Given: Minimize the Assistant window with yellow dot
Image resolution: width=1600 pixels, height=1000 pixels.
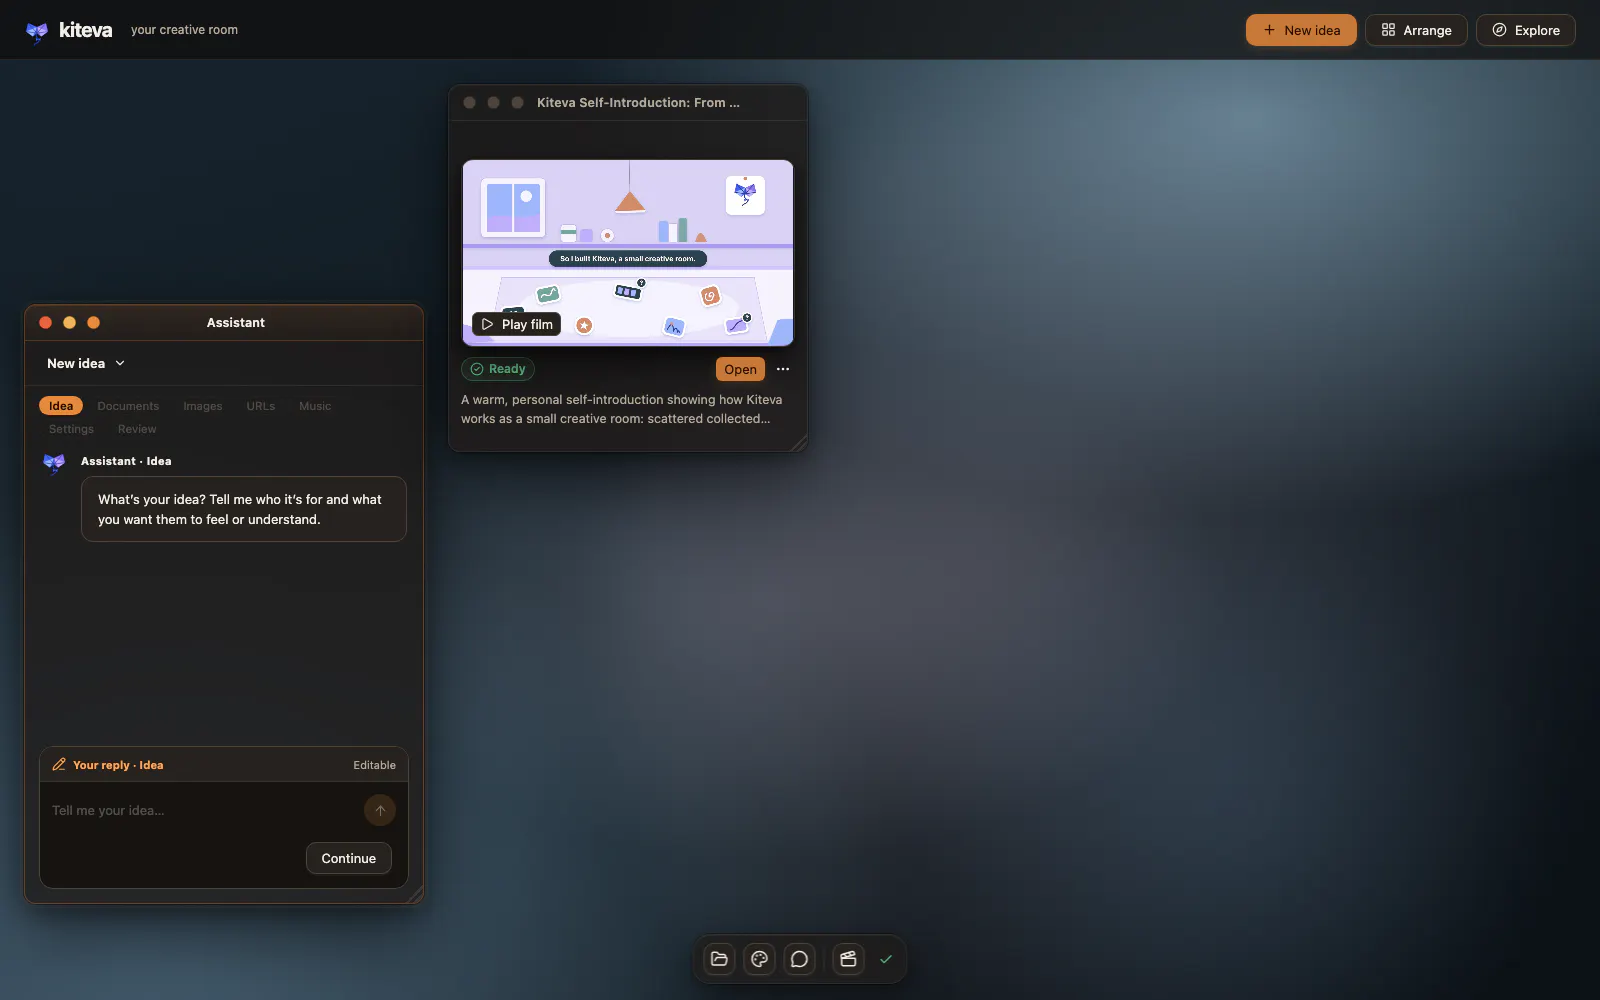Looking at the screenshot, I should [x=69, y=322].
